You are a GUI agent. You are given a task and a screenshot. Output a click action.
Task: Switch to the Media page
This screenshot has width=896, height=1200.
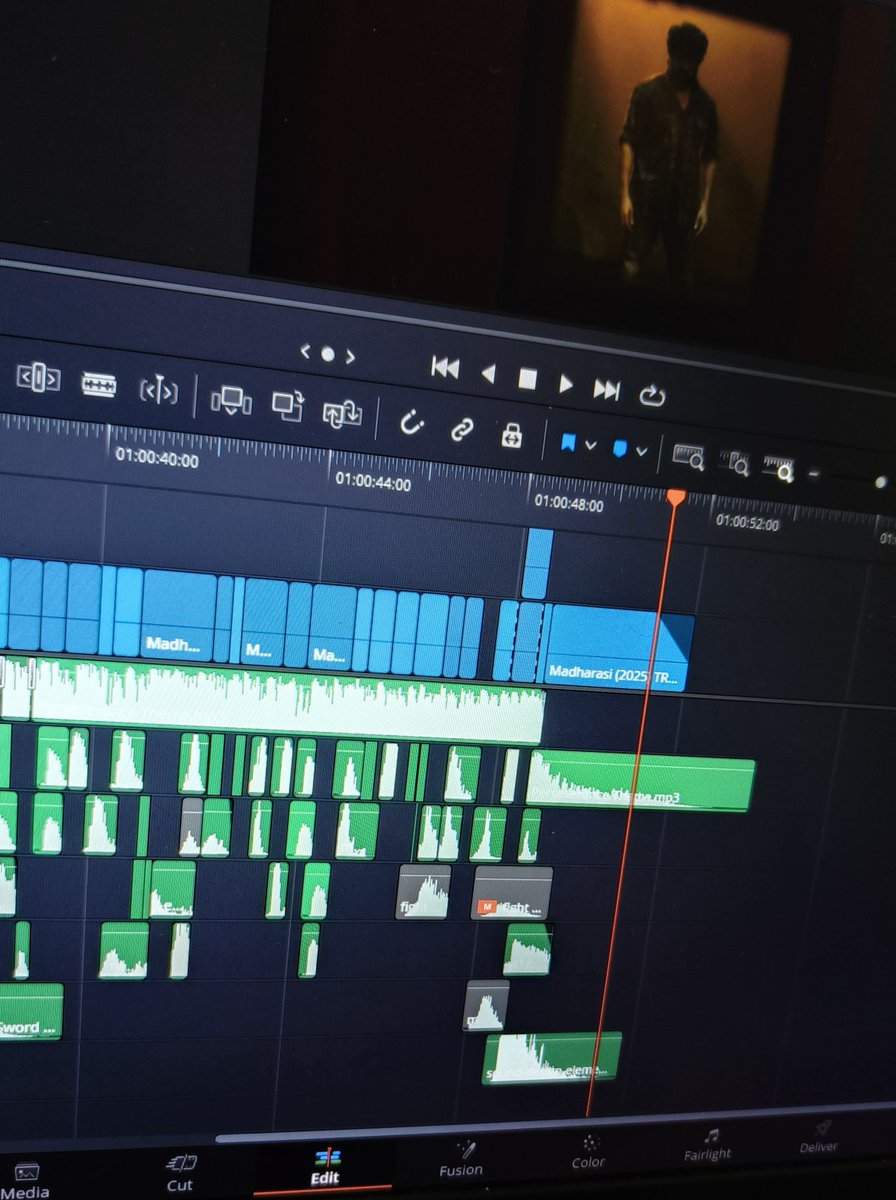click(x=25, y=1180)
